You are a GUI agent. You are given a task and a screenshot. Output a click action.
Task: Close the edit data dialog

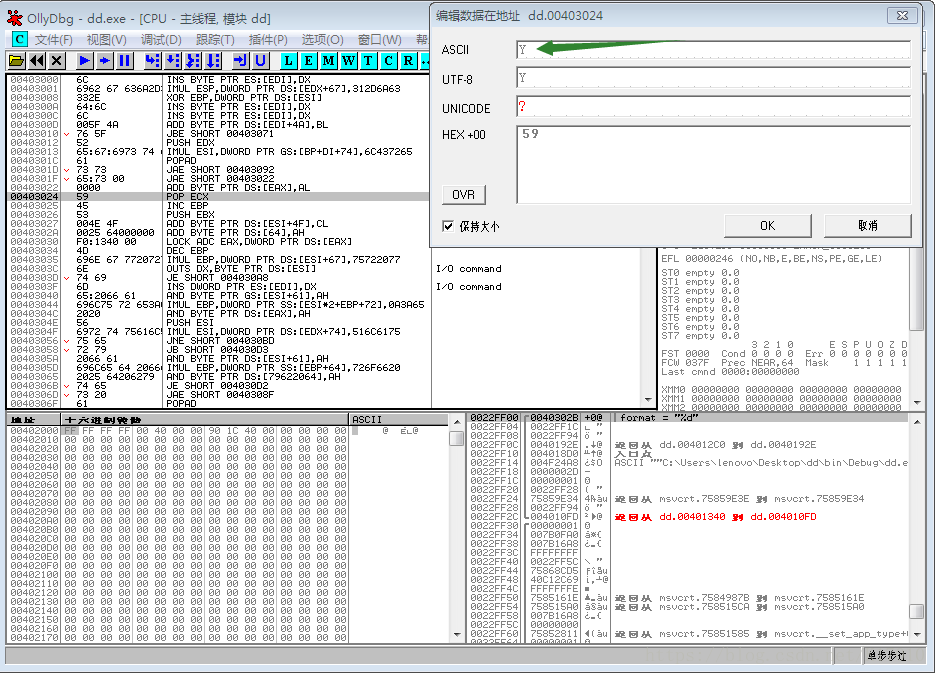[x=903, y=16]
